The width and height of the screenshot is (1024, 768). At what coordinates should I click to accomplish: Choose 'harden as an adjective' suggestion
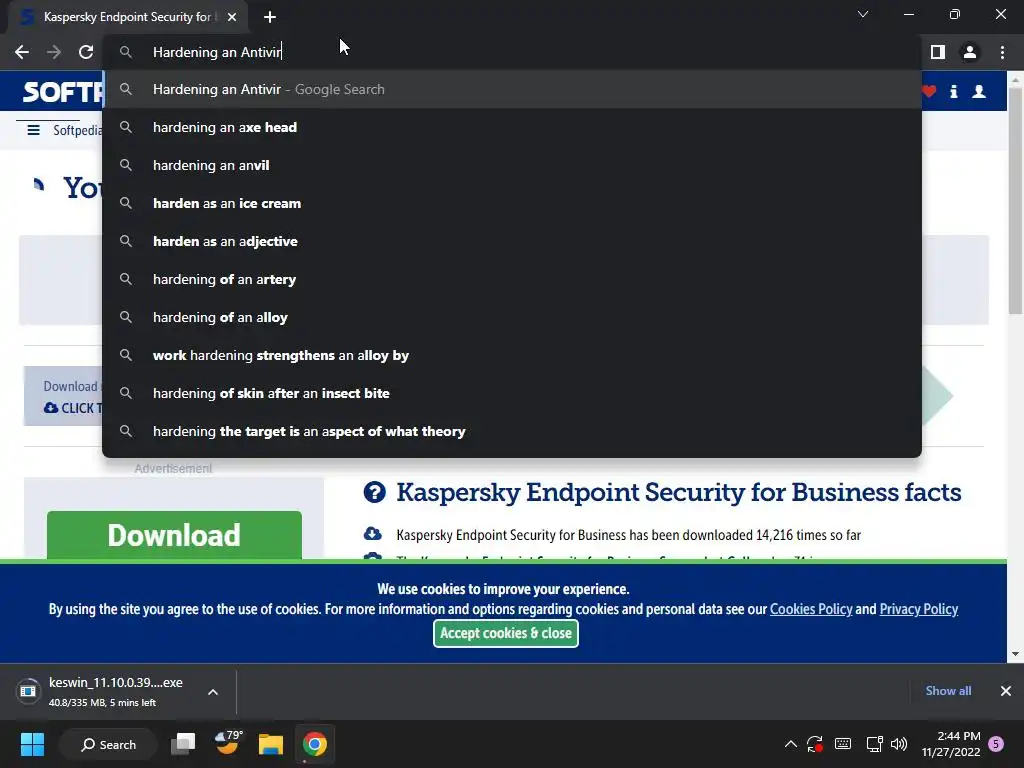point(512,241)
